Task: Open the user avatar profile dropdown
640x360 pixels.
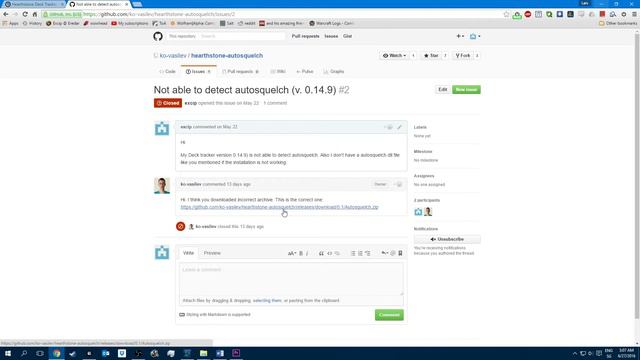Action: tap(475, 36)
